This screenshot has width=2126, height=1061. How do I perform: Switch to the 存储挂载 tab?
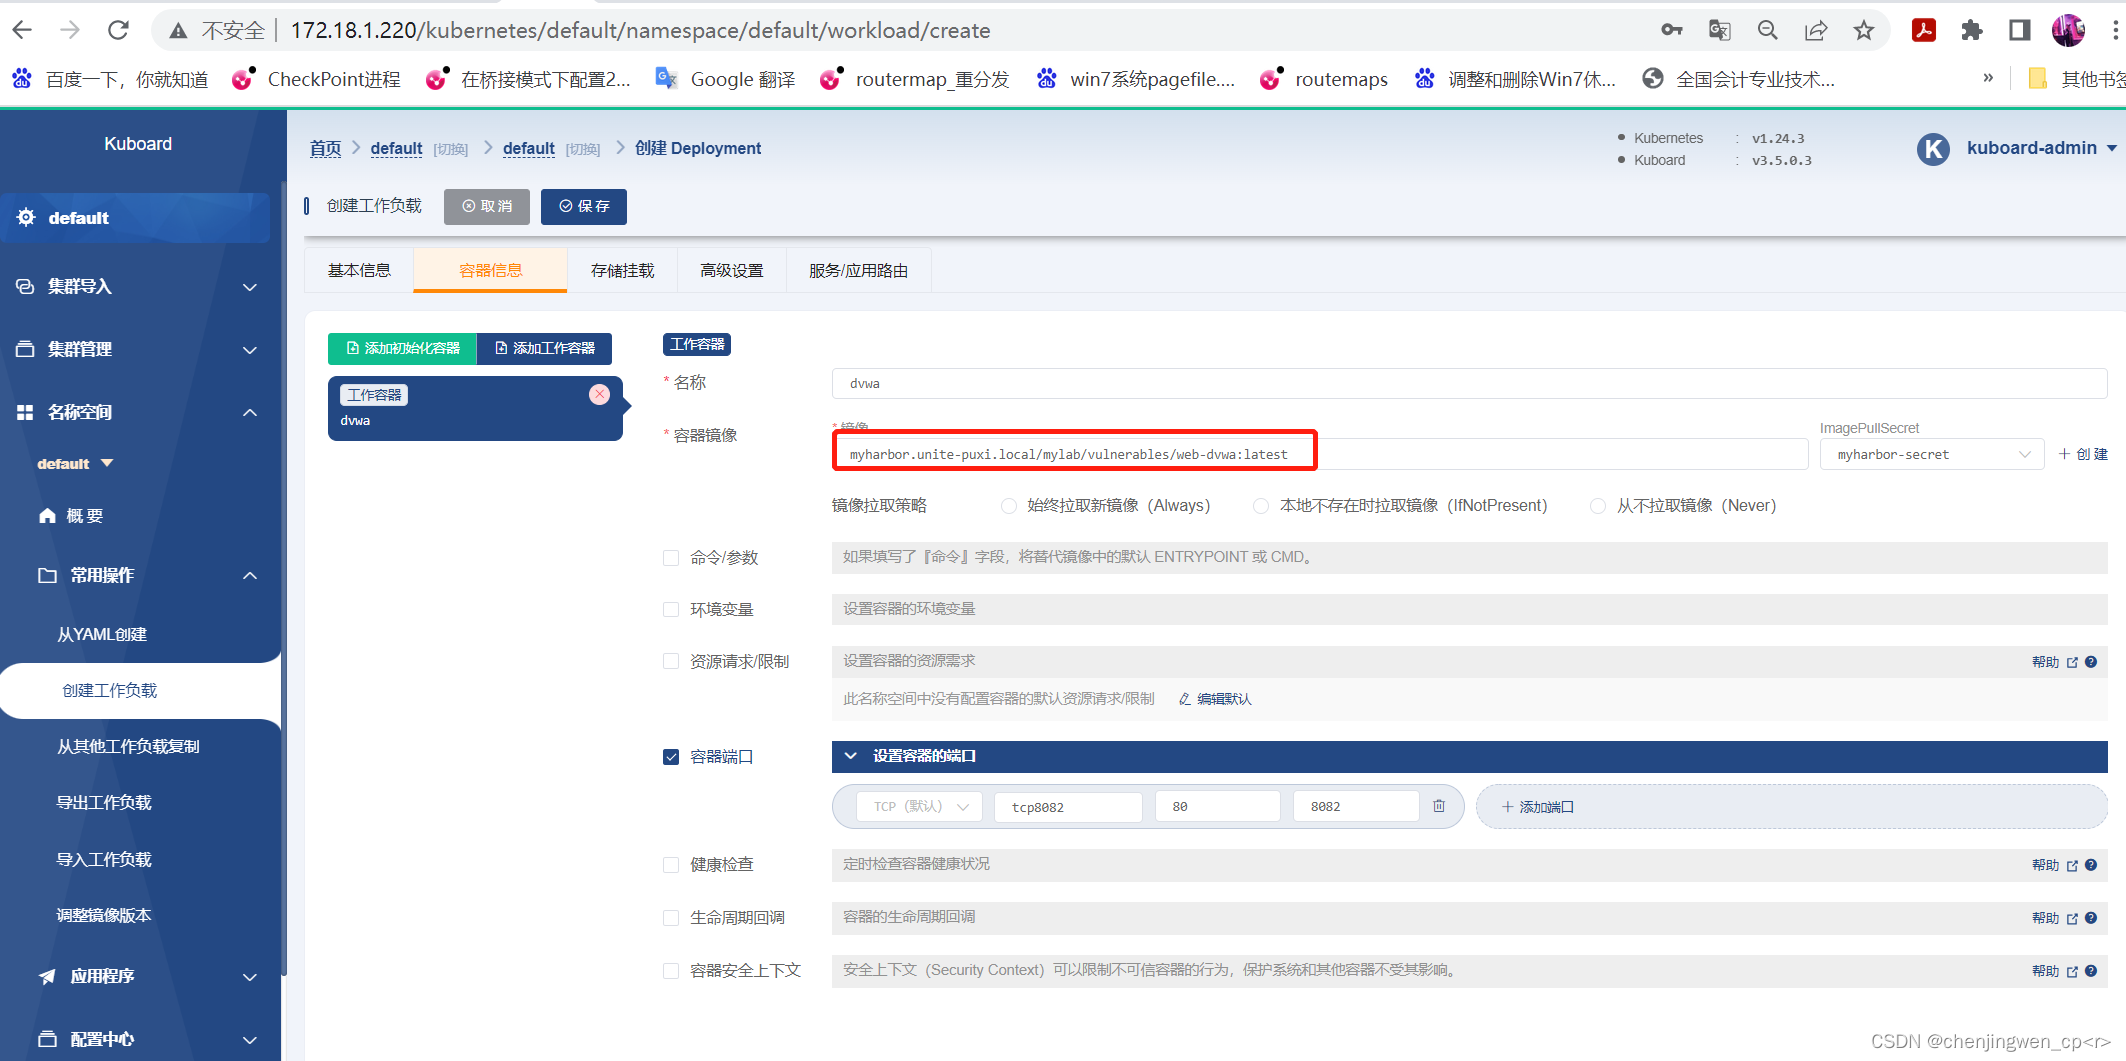(x=622, y=271)
